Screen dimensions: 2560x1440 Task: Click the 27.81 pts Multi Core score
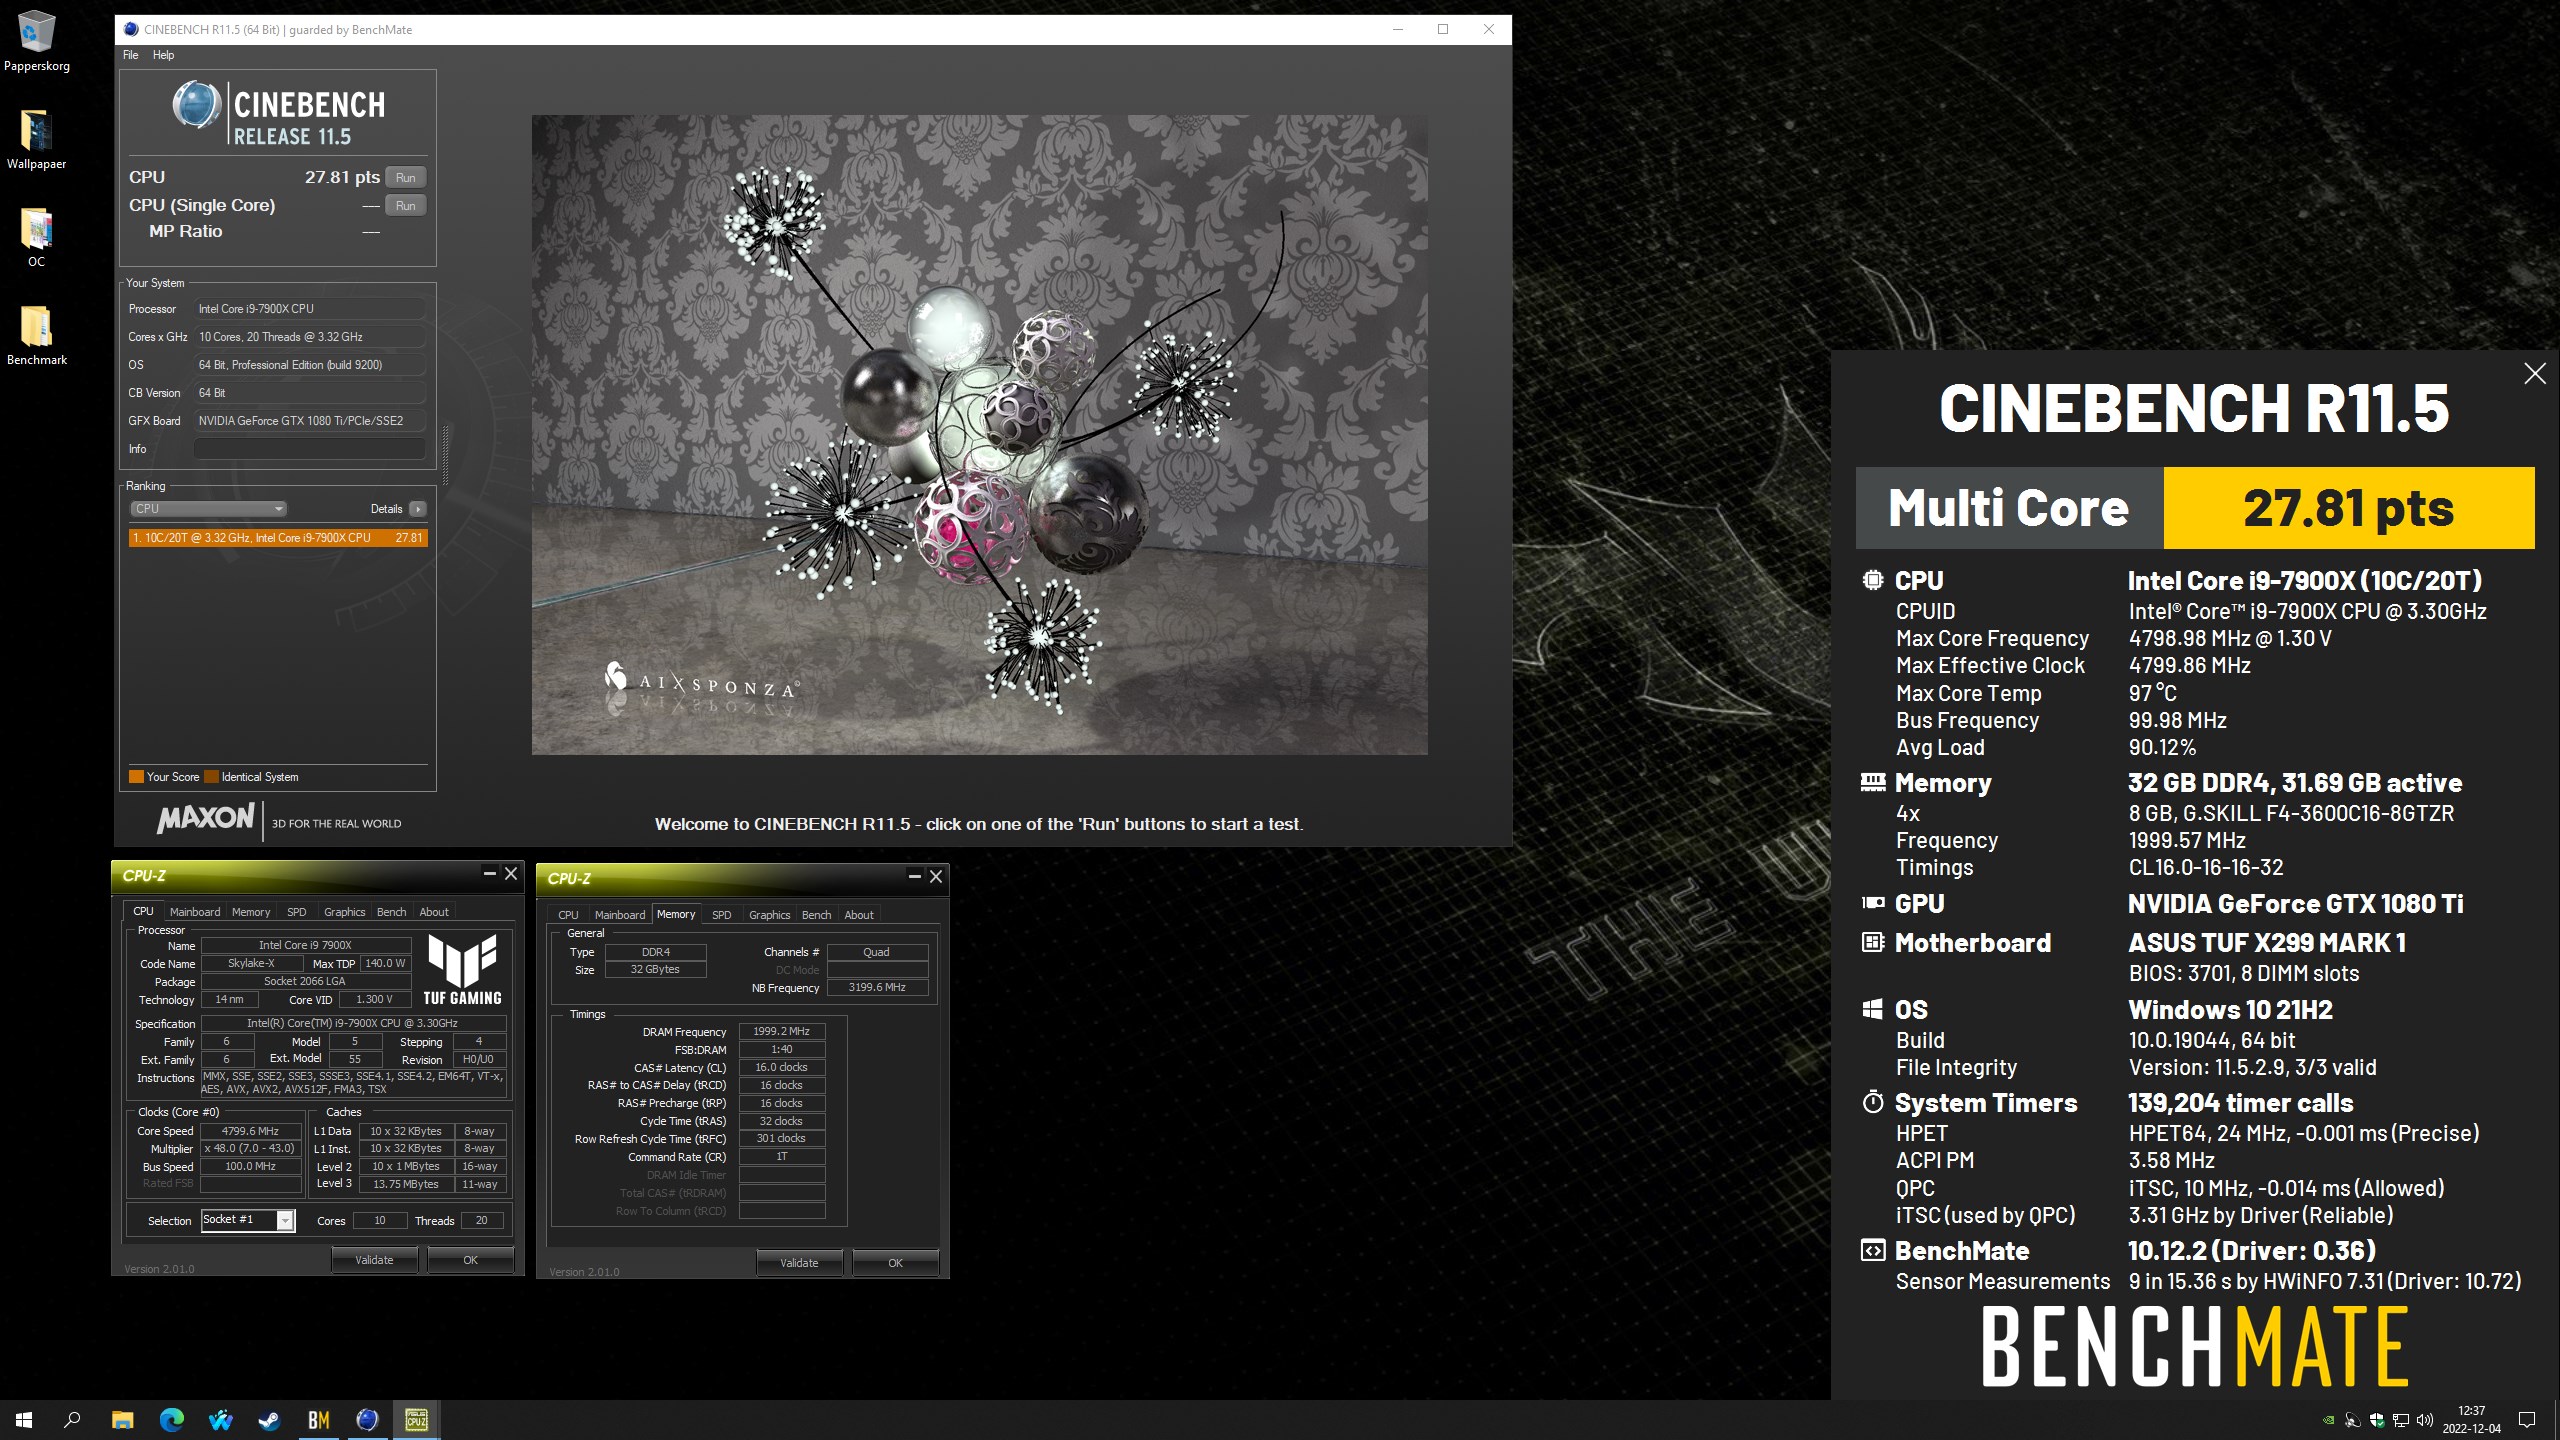tap(2348, 508)
